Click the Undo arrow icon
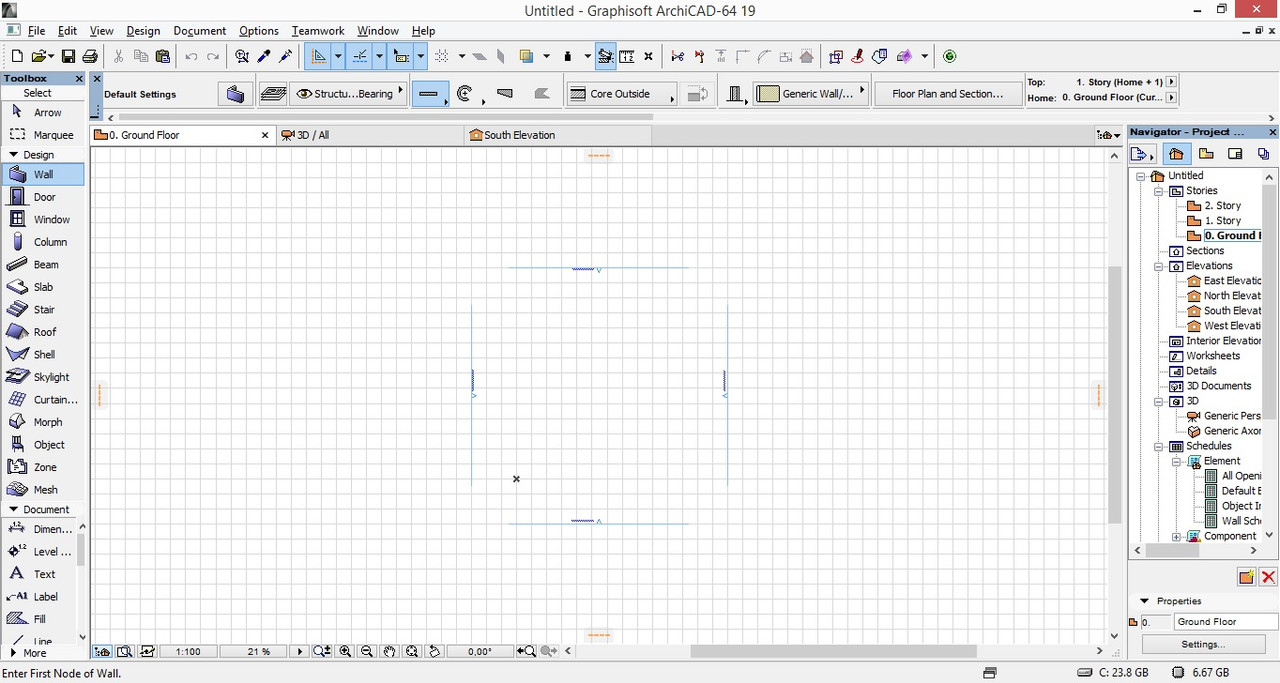Viewport: 1280px width, 683px height. click(191, 57)
